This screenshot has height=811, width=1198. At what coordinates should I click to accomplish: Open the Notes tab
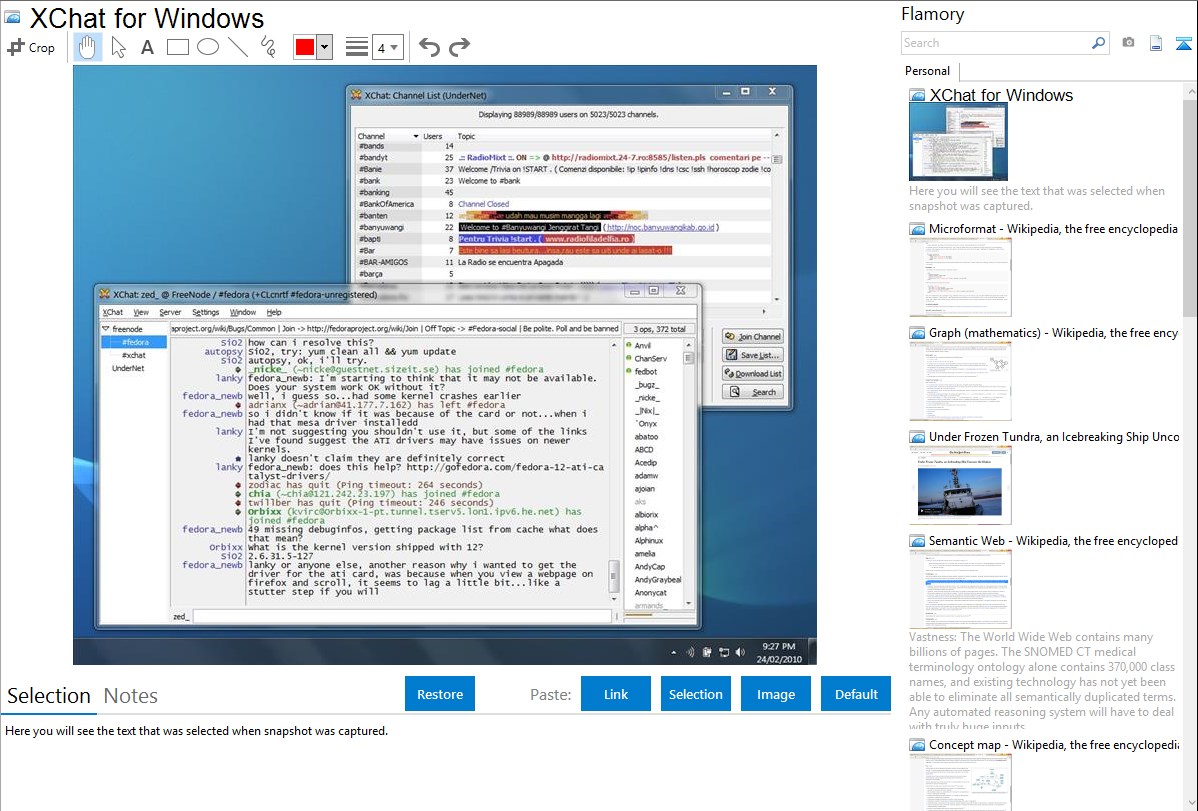pos(131,696)
